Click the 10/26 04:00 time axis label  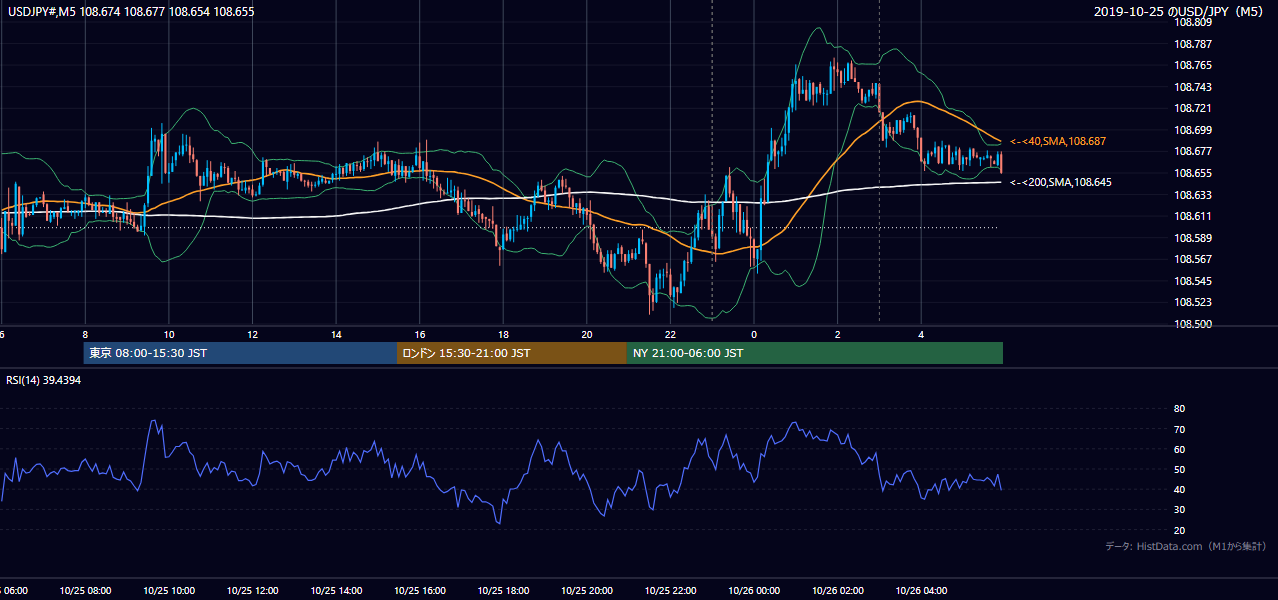pyautogui.click(x=921, y=591)
